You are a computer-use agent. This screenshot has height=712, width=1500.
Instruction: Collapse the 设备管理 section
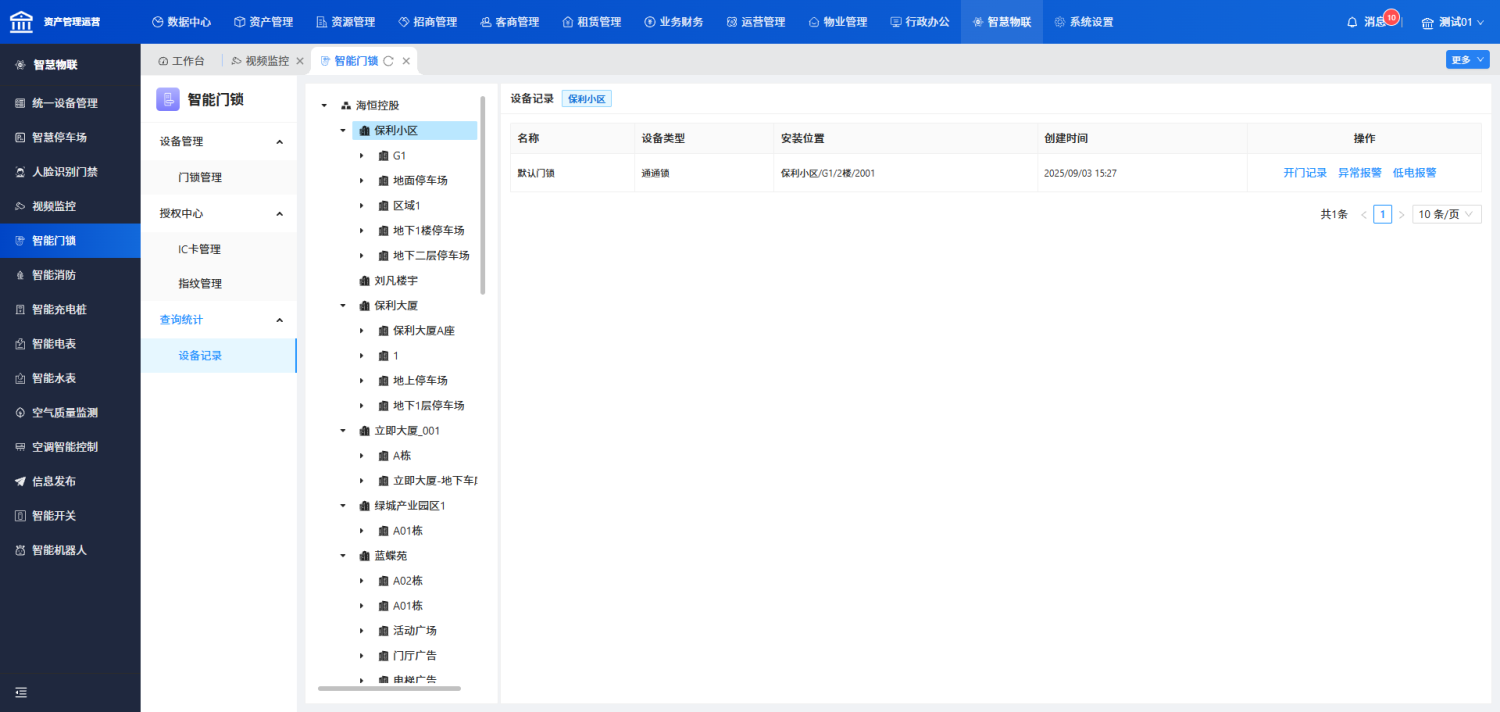pos(279,142)
